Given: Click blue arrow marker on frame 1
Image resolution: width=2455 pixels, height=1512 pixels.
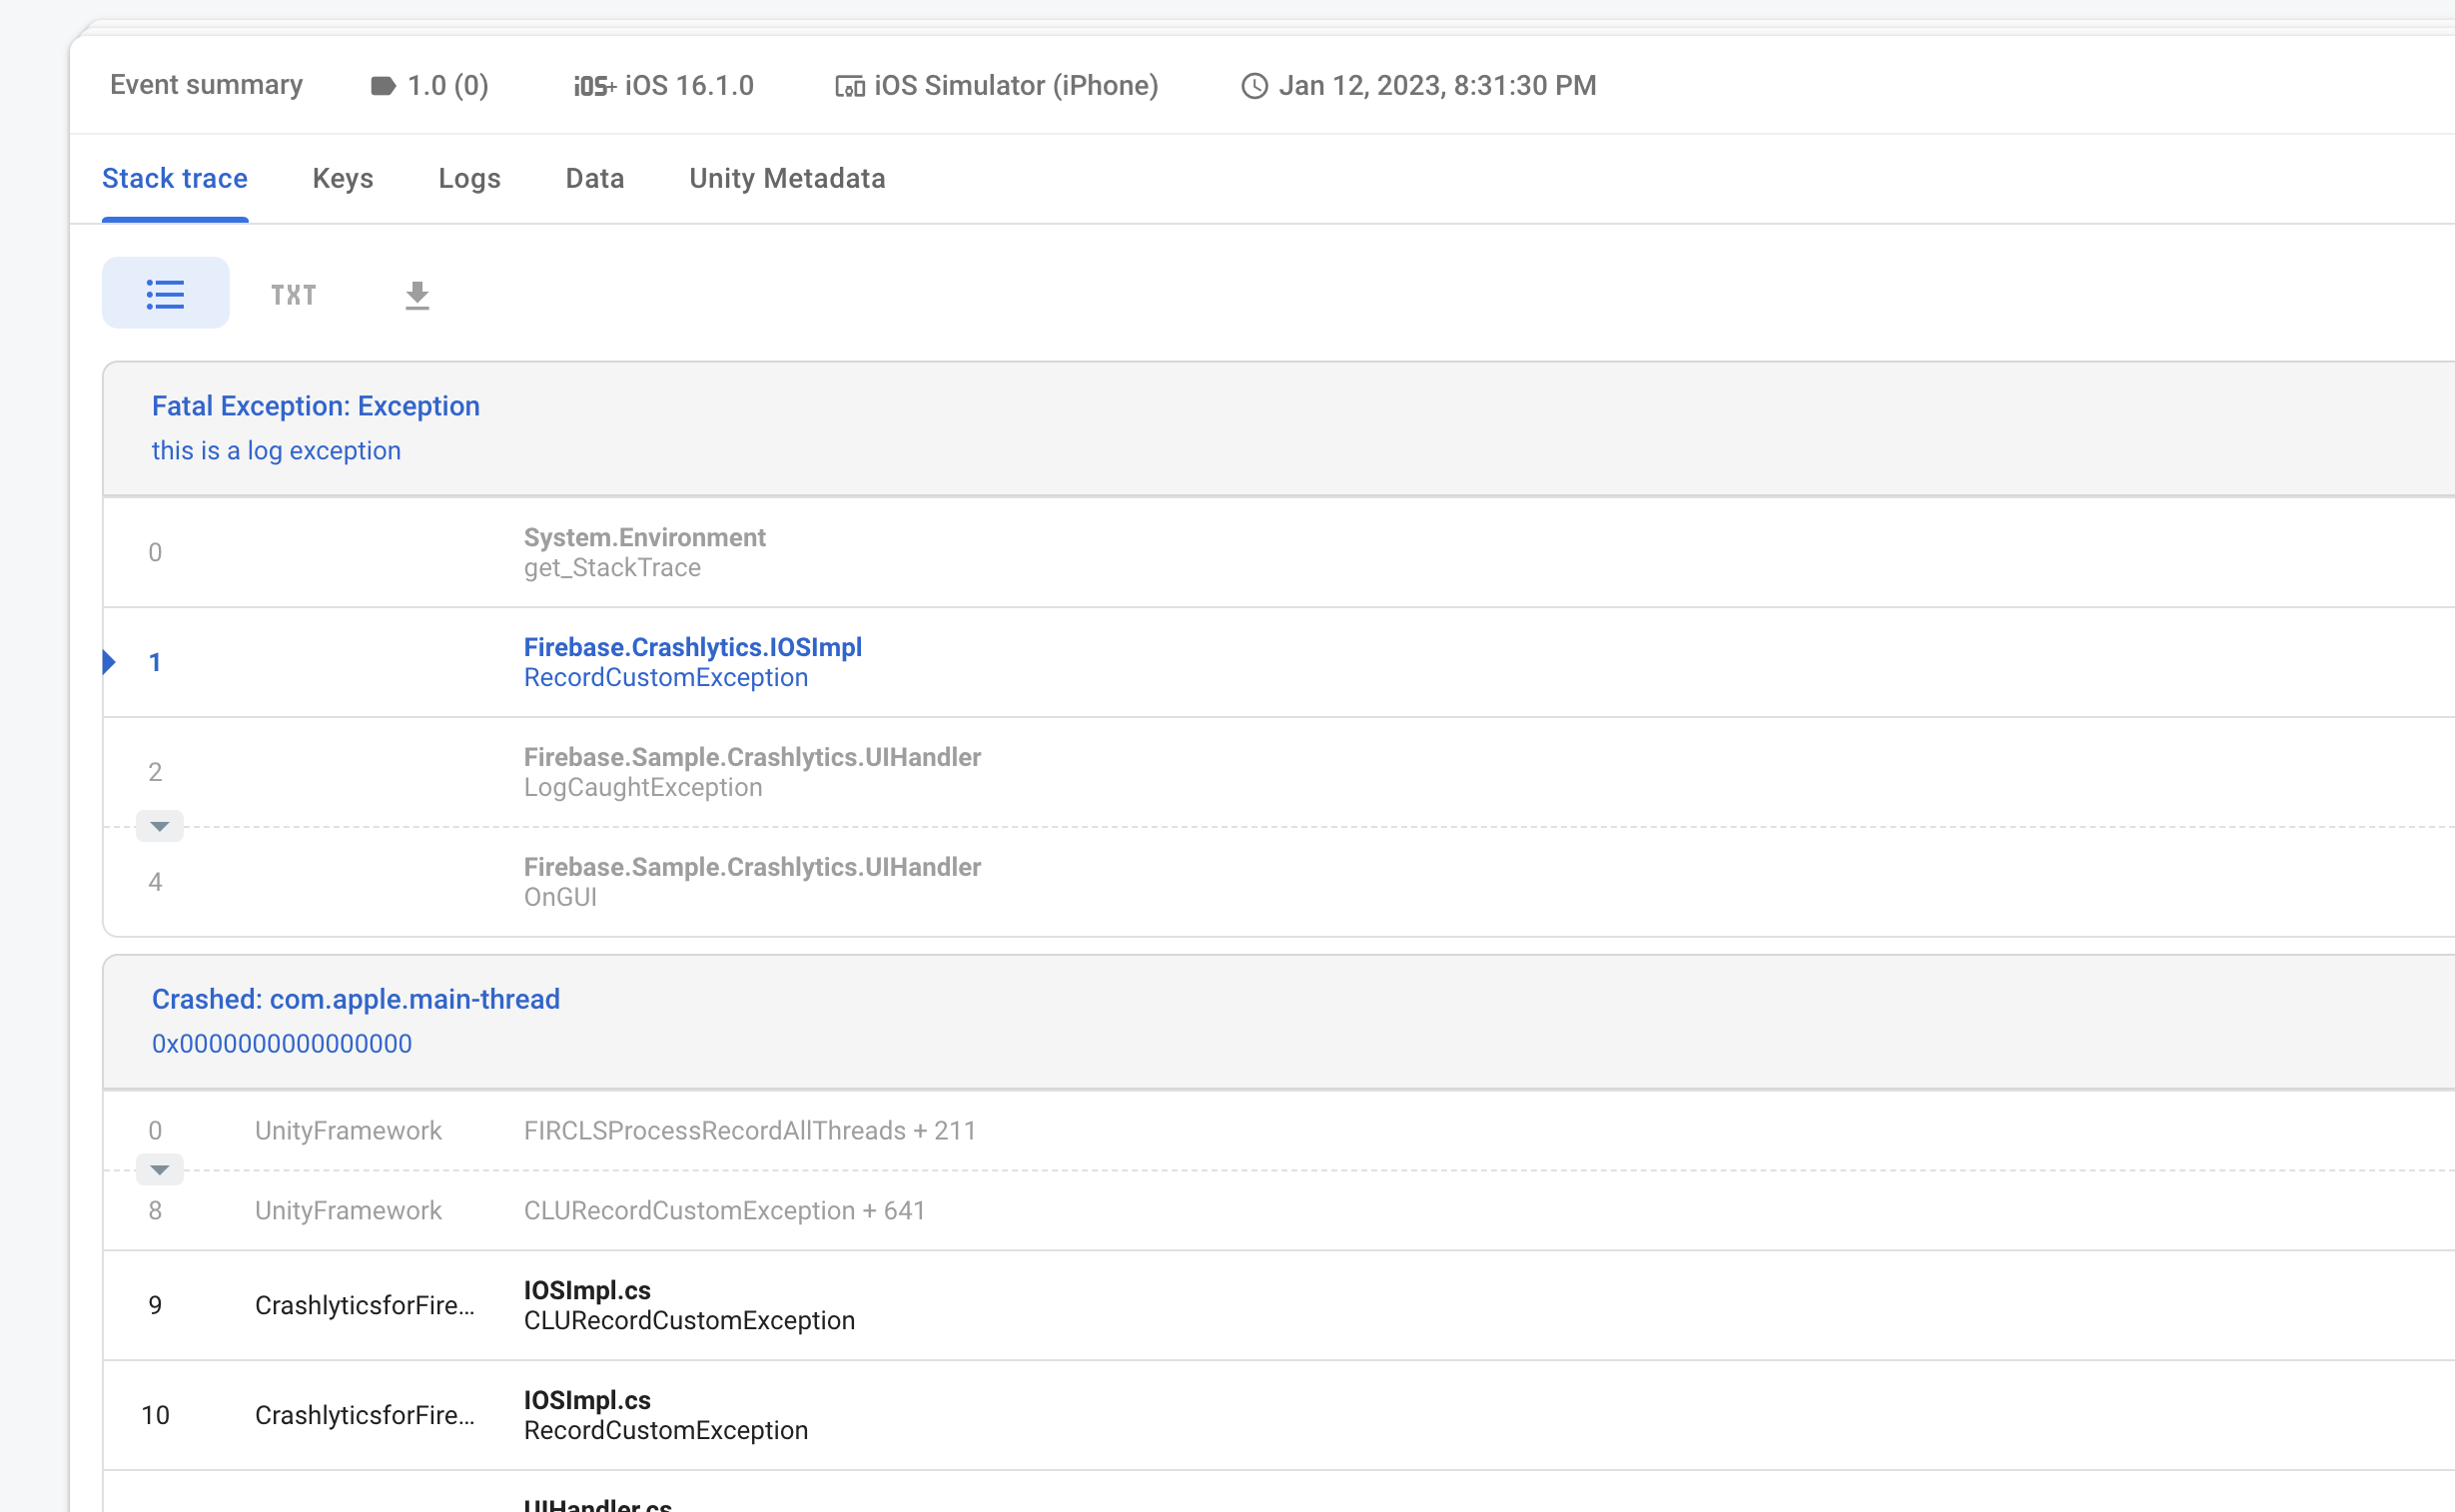Looking at the screenshot, I should click(x=109, y=662).
